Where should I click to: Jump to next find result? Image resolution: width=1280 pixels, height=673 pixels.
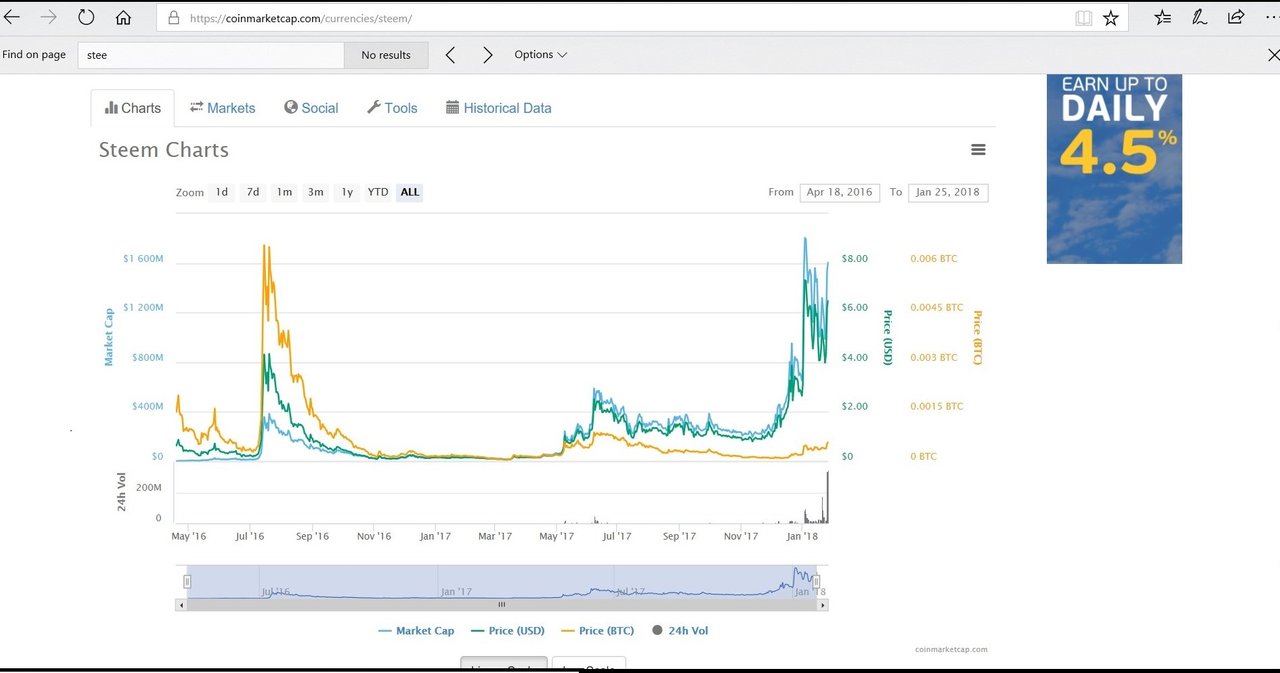click(x=487, y=55)
